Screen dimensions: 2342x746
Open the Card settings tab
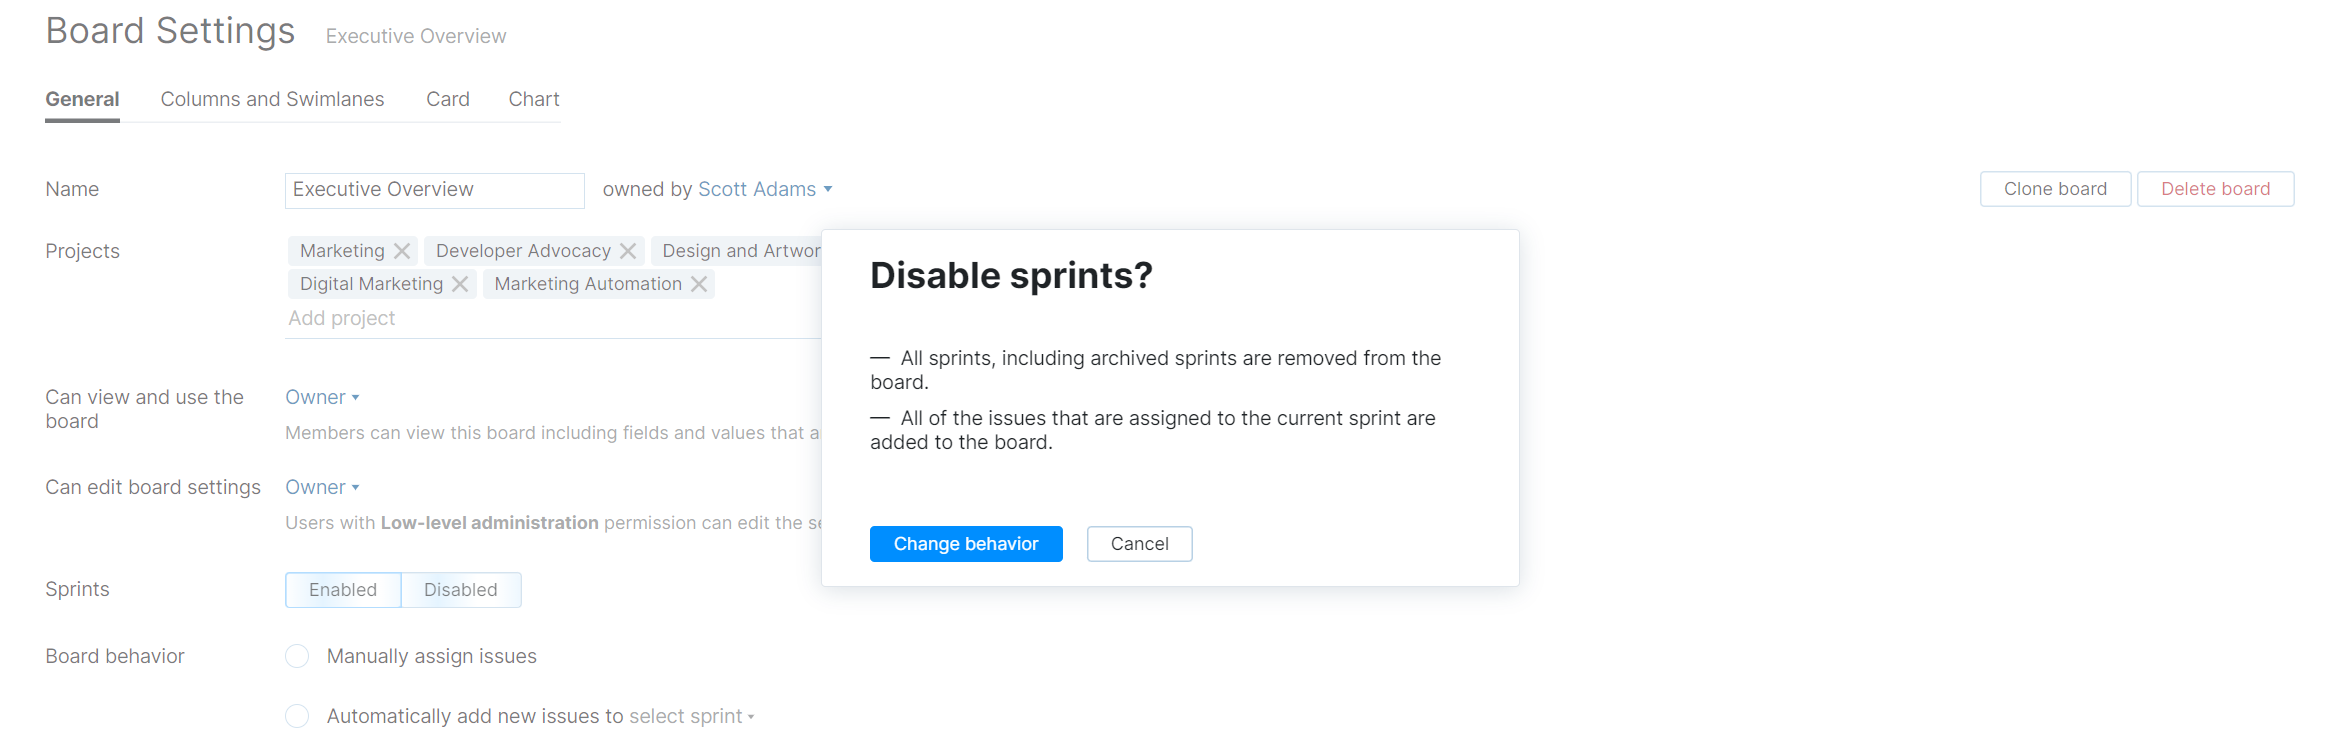(447, 98)
